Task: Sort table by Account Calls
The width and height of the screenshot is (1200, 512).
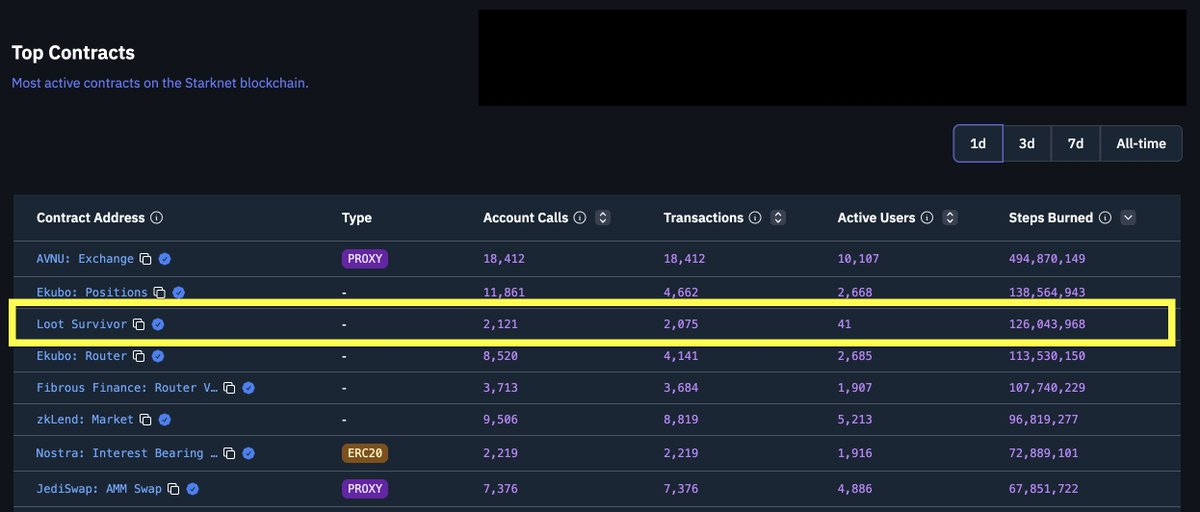Action: tap(603, 218)
